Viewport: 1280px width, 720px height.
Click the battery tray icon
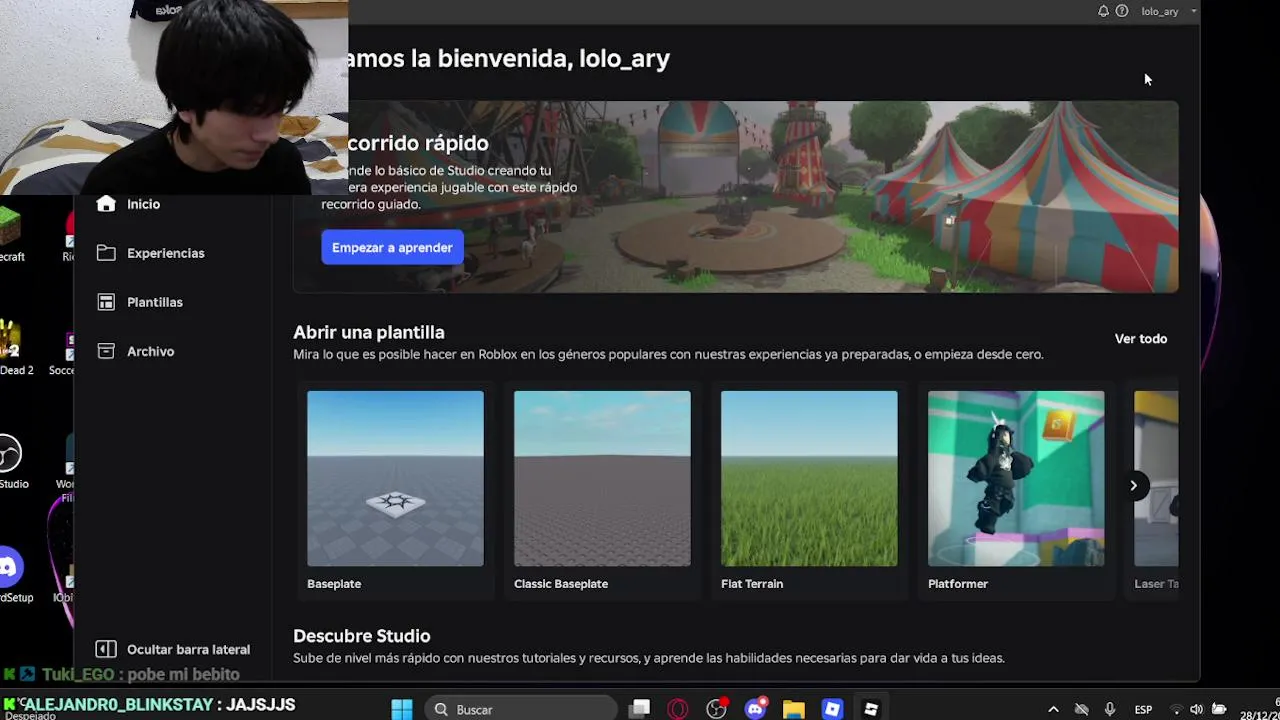click(1219, 709)
